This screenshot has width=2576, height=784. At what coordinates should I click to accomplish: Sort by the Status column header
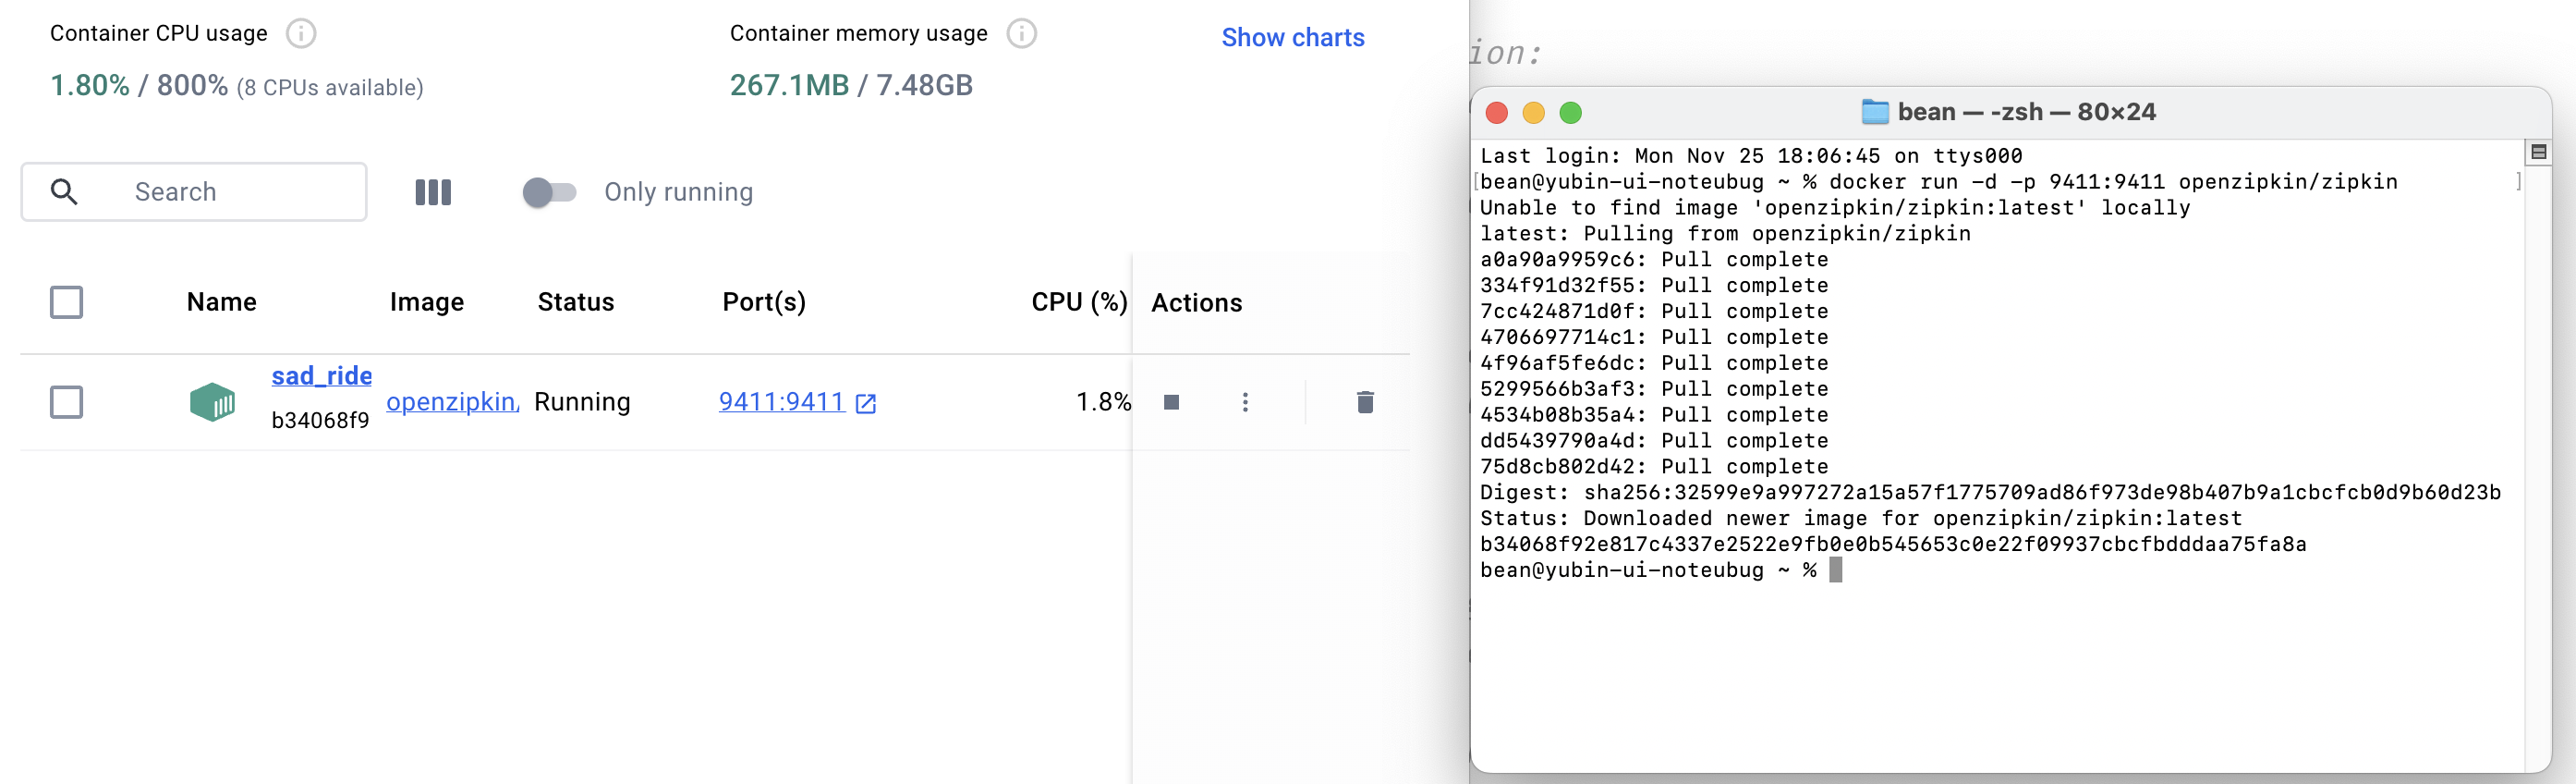(575, 302)
